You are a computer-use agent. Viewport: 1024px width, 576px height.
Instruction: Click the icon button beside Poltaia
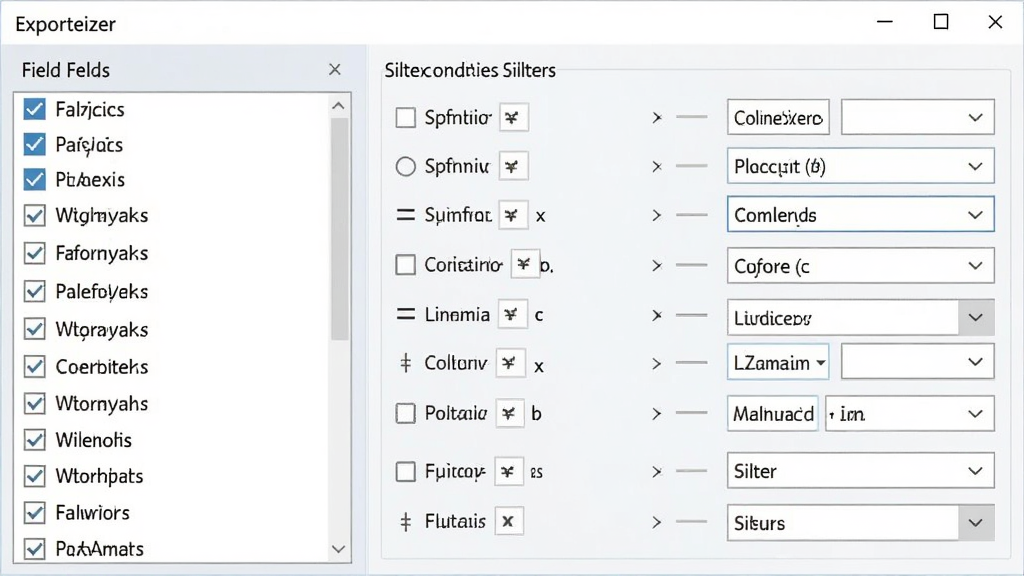pos(509,413)
